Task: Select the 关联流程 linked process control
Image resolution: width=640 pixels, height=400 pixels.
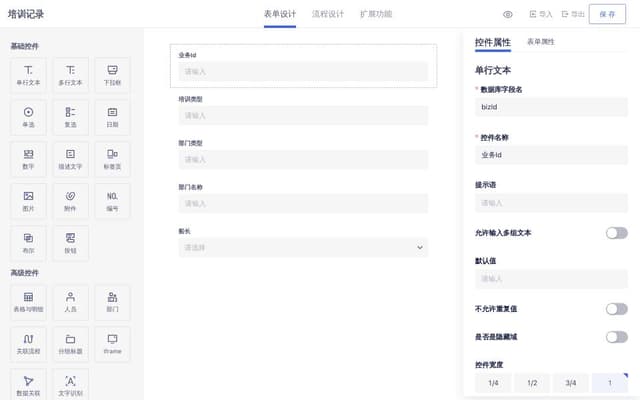Action: pos(28,344)
